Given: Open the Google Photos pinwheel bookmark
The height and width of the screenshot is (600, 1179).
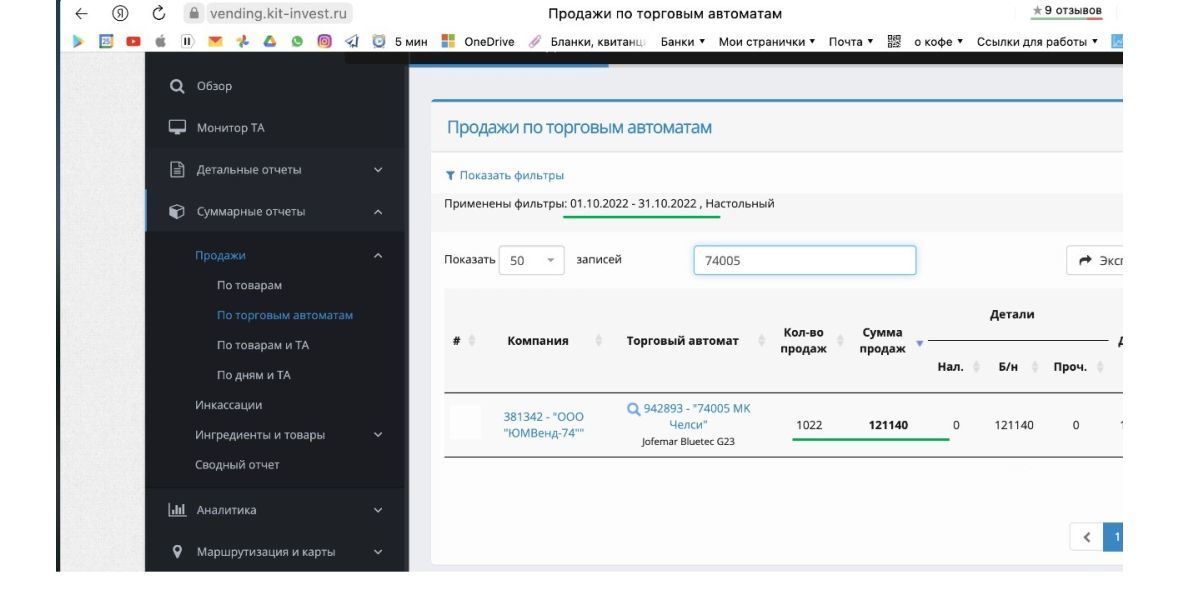Looking at the screenshot, I should click(x=242, y=41).
